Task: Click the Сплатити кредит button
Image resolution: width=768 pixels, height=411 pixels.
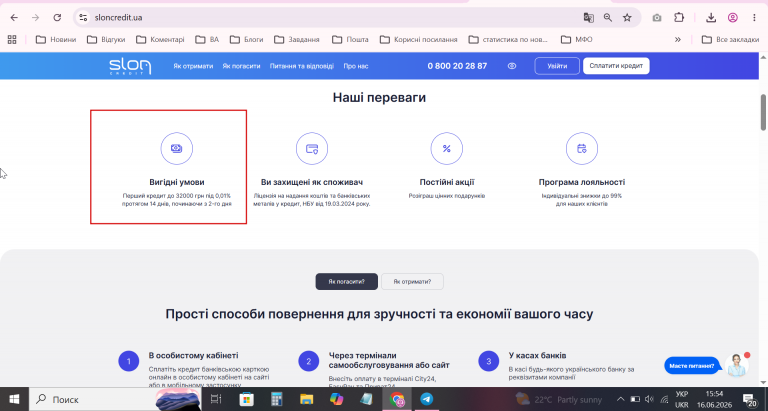Action: coord(616,66)
